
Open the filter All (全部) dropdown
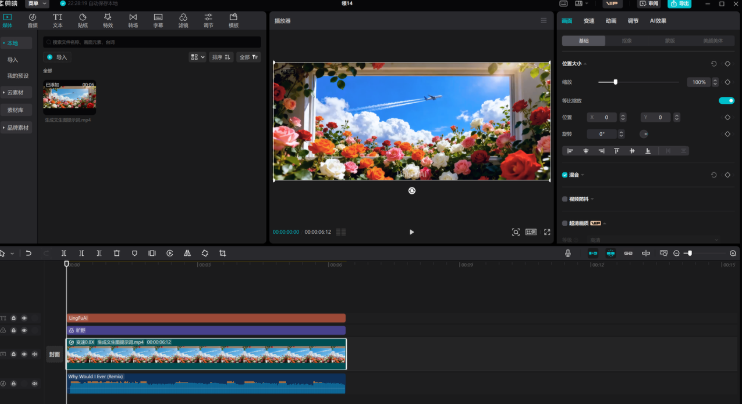tap(249, 57)
